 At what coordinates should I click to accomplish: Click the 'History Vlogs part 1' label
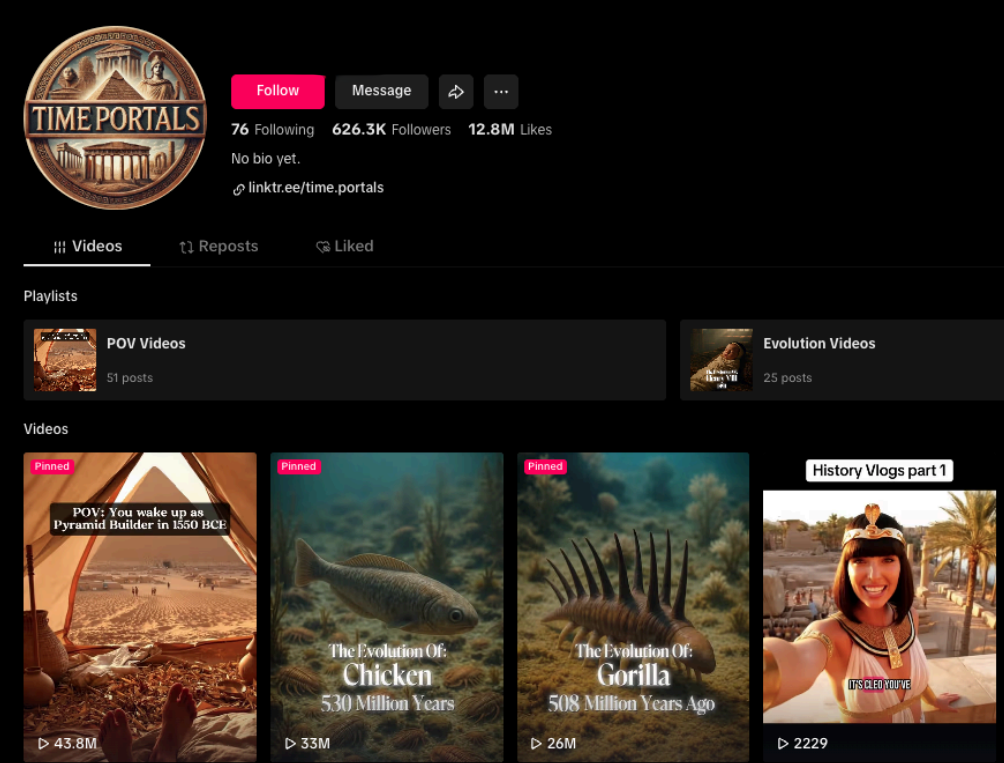tap(879, 470)
